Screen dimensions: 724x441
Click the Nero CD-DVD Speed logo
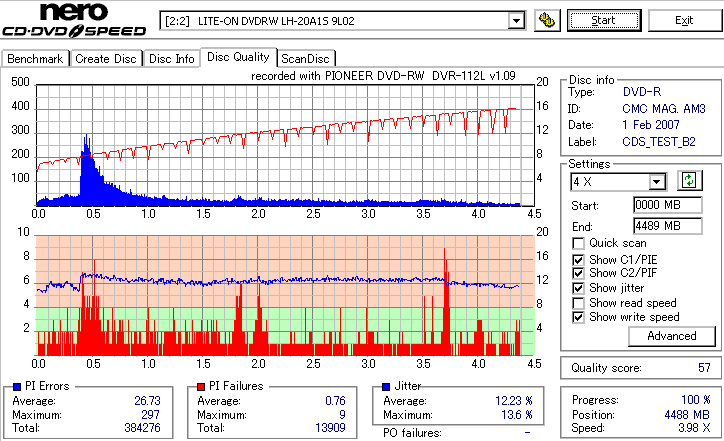74,20
